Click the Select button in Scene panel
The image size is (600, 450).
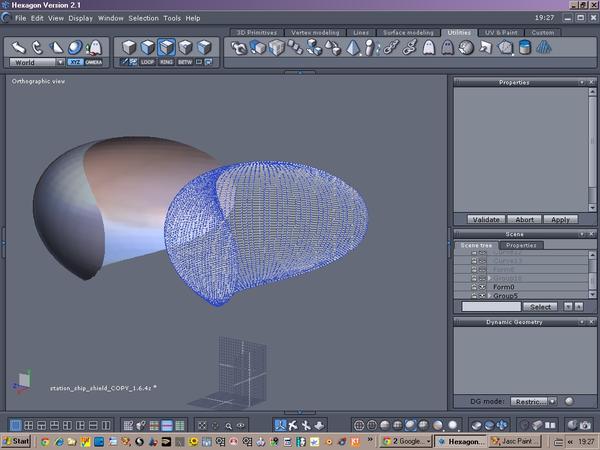pyautogui.click(x=540, y=307)
